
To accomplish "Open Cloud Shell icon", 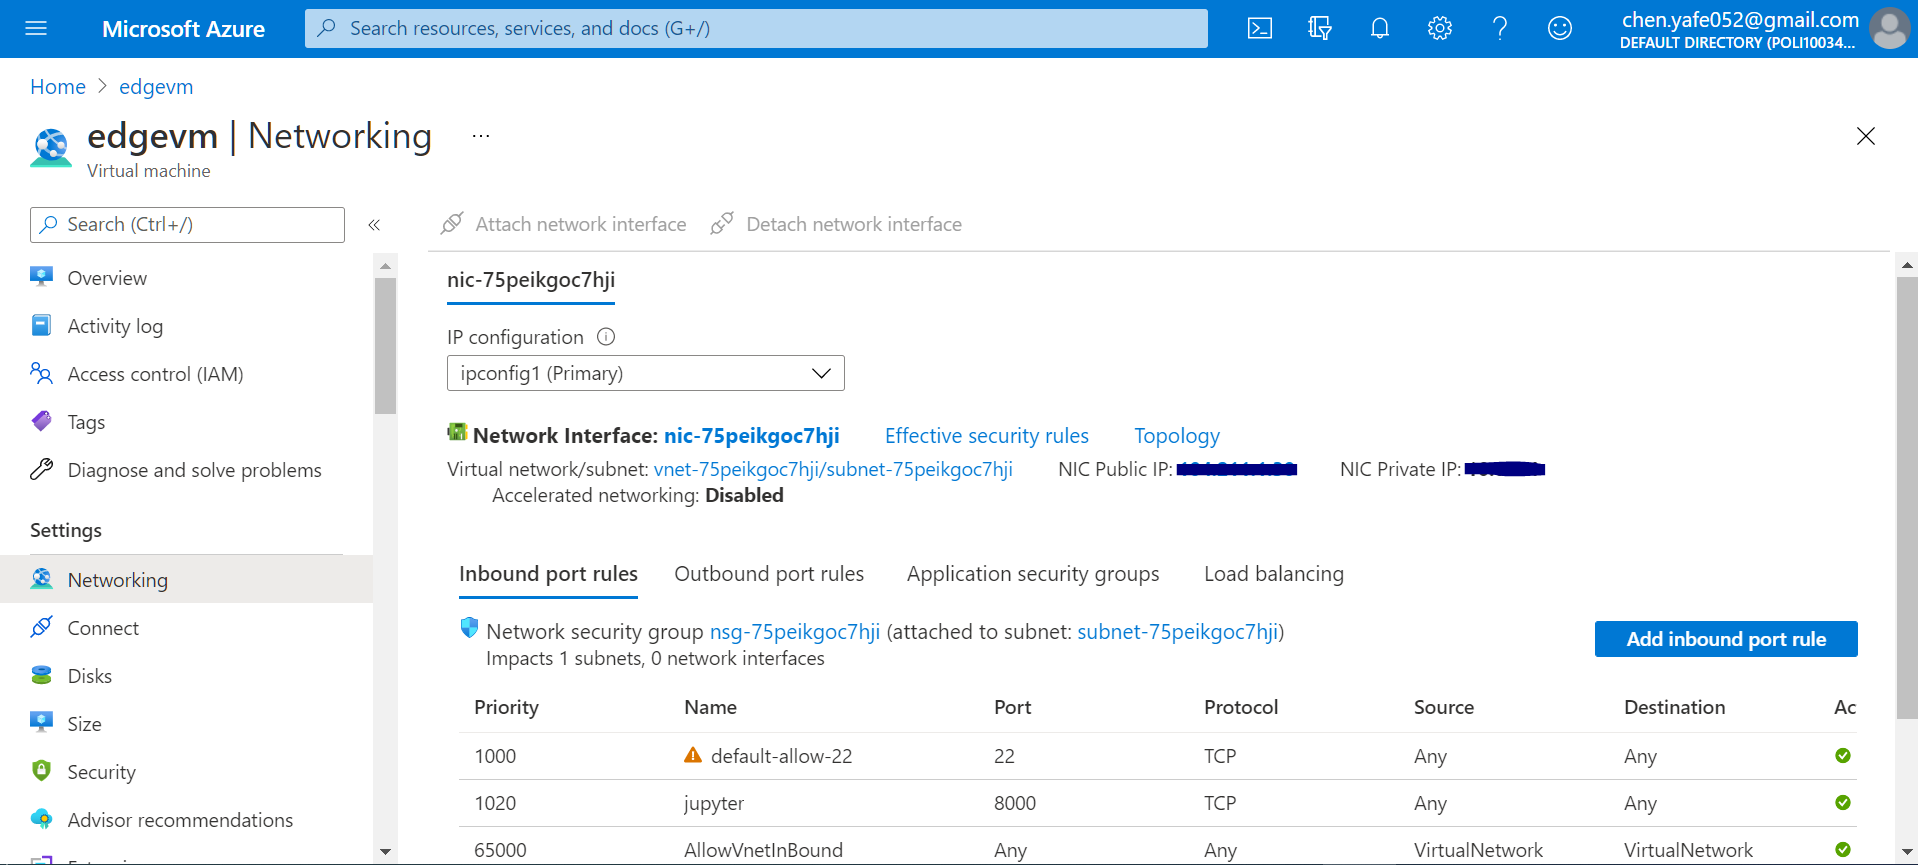I will [1260, 28].
